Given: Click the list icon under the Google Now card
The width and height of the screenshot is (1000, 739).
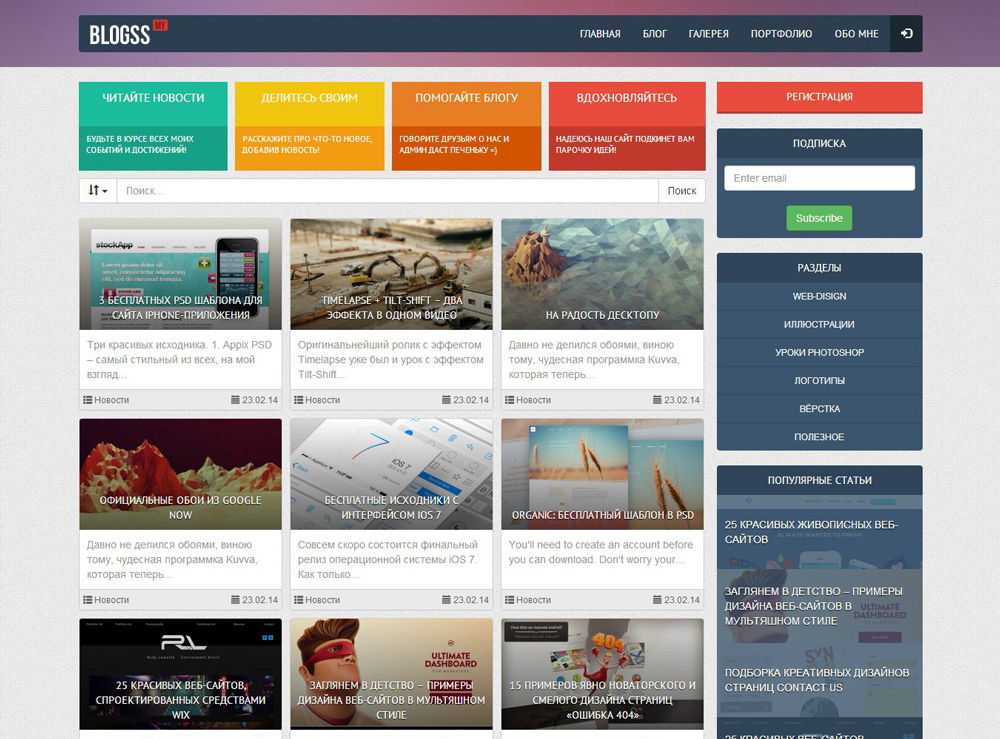Looking at the screenshot, I should pos(87,600).
